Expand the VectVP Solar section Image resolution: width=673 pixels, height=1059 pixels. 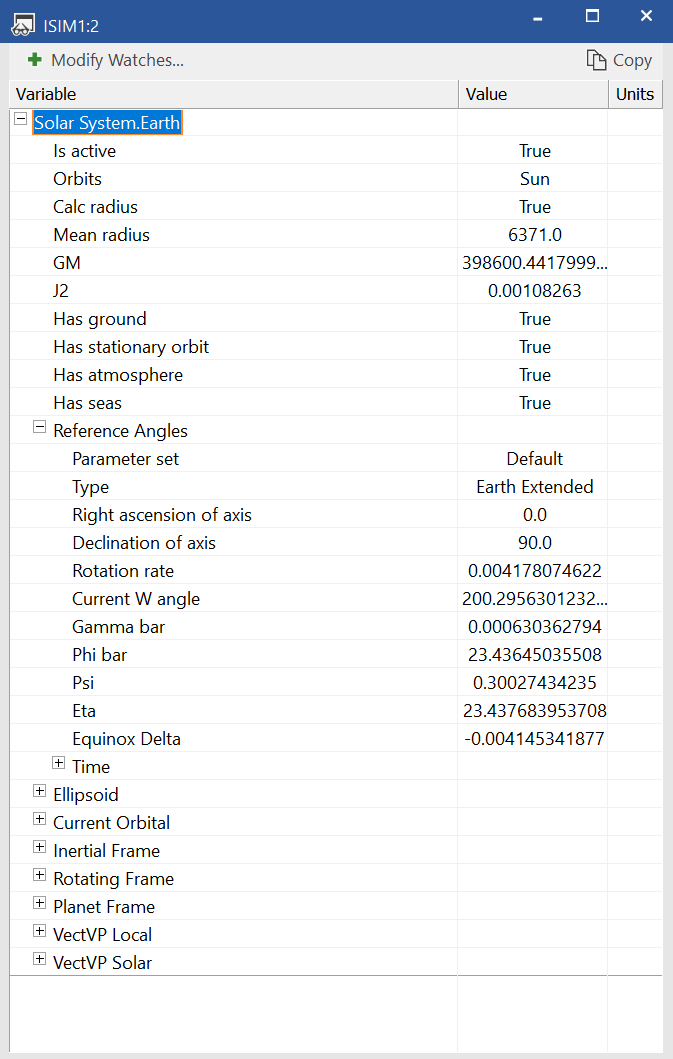40,959
